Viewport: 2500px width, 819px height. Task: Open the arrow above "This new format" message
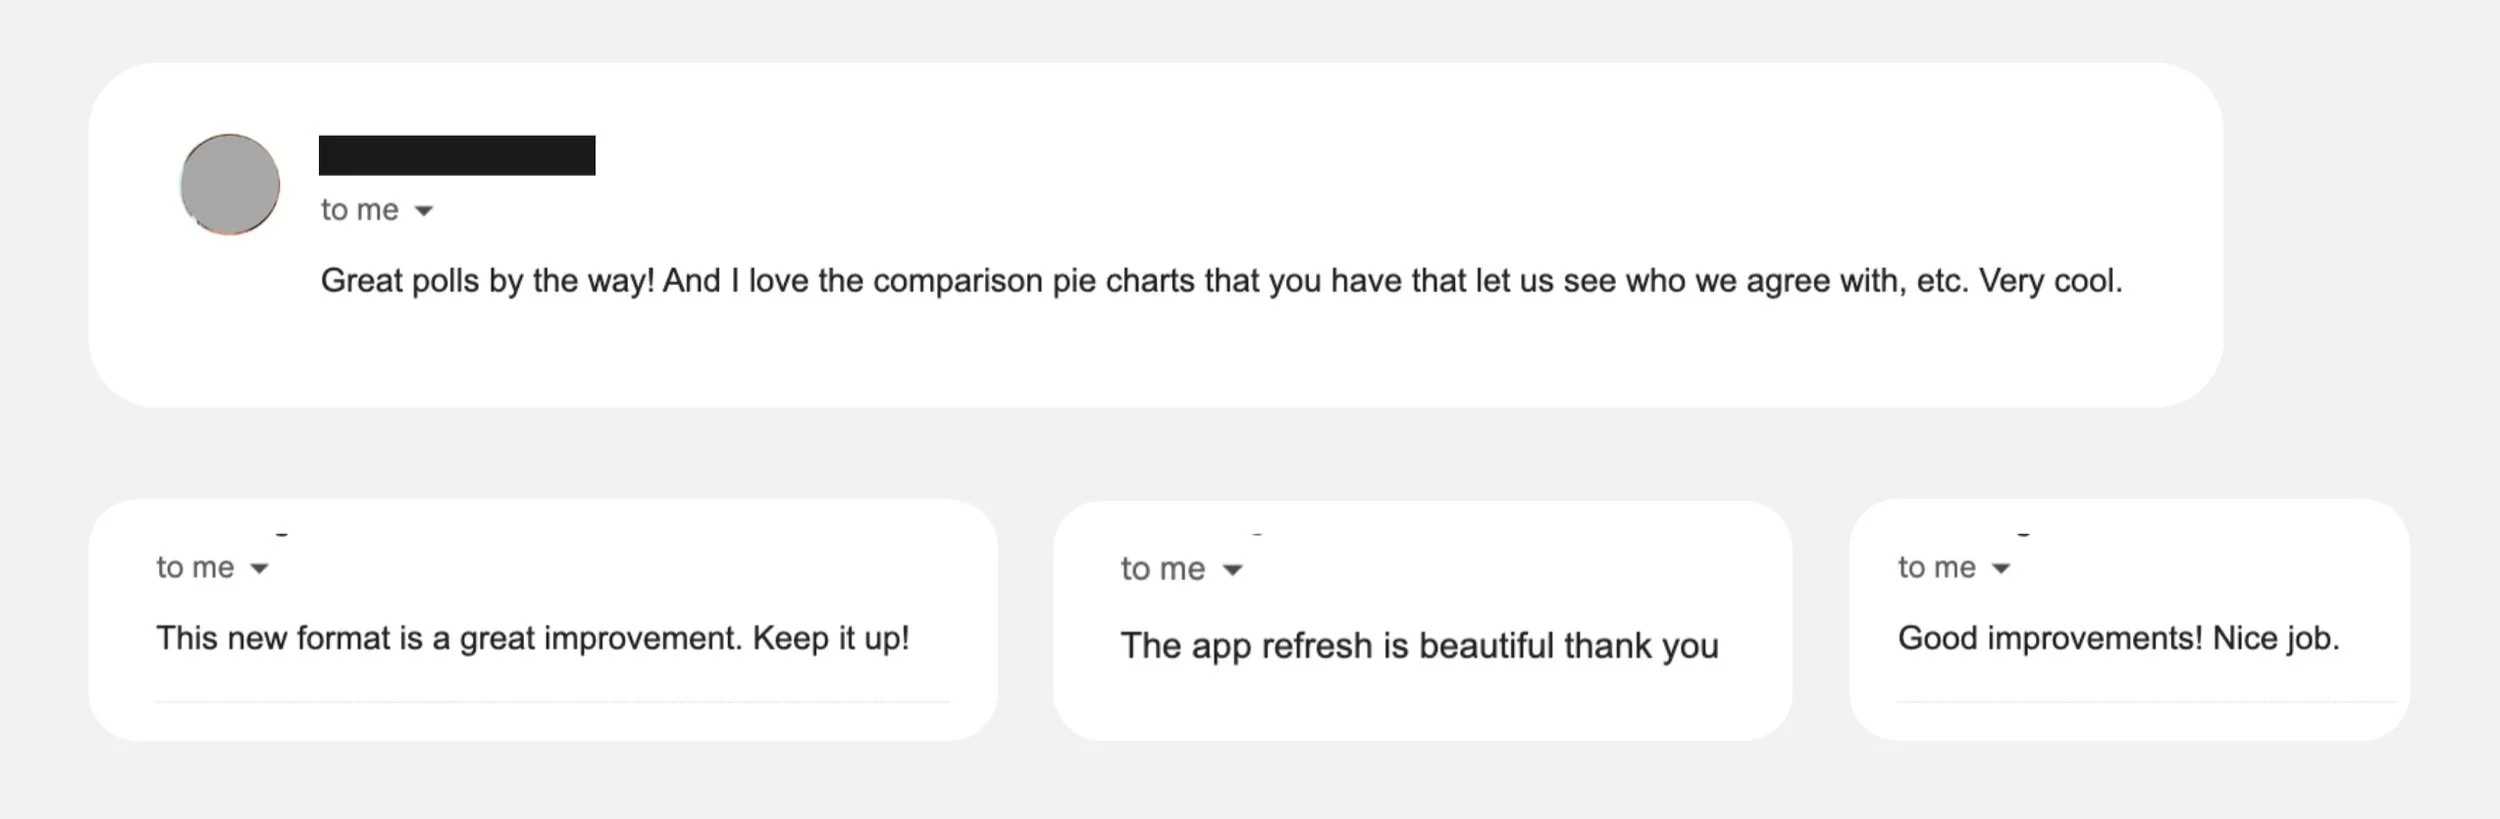coord(260,569)
